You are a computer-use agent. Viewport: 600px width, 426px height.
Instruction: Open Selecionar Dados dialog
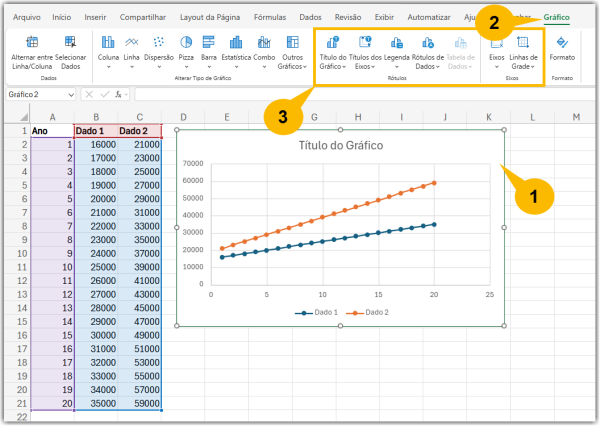coord(70,43)
